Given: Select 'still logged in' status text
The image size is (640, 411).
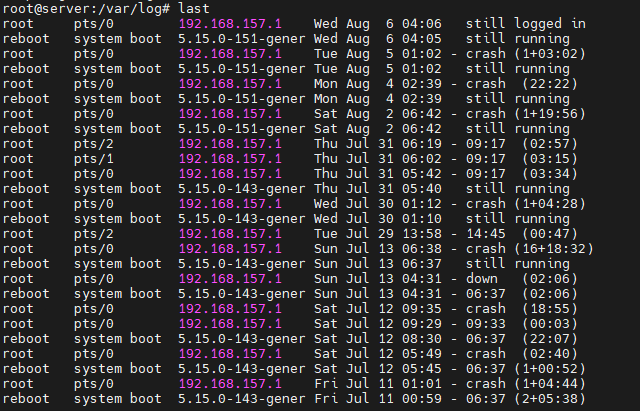Looking at the screenshot, I should tap(526, 24).
